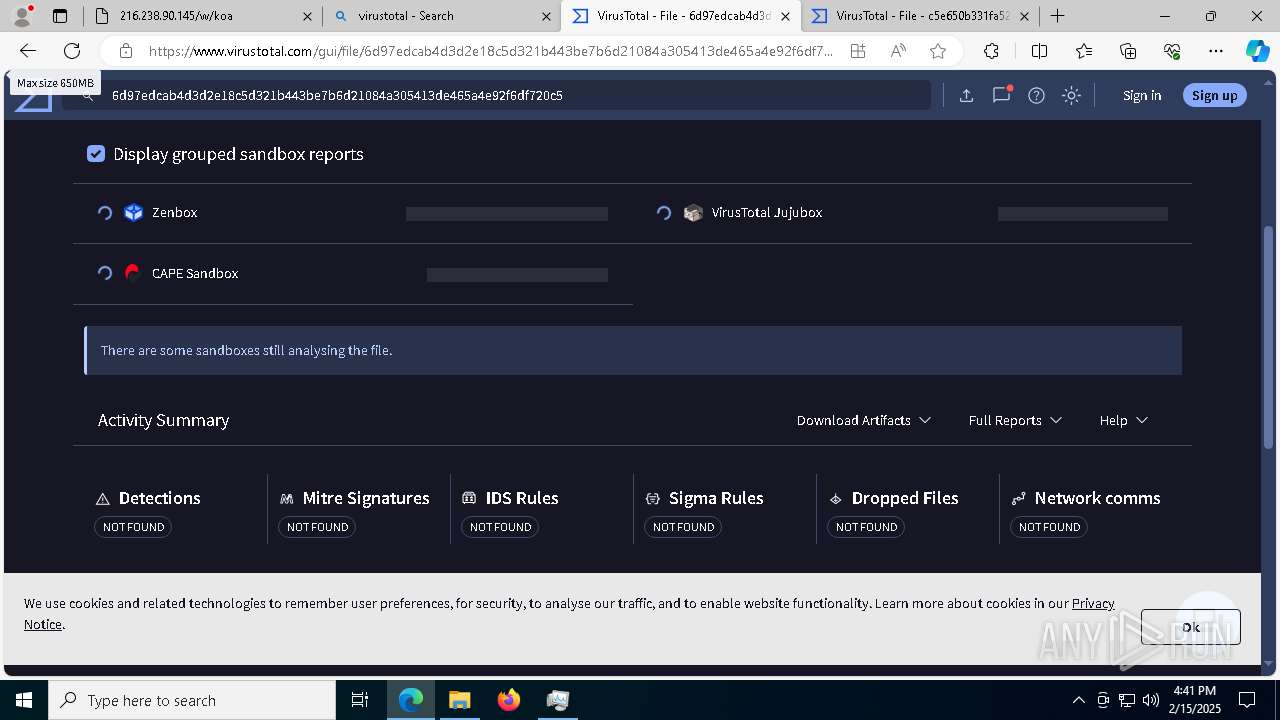Click the Sign up button
Screen dimensions: 1280x720
point(1215,95)
